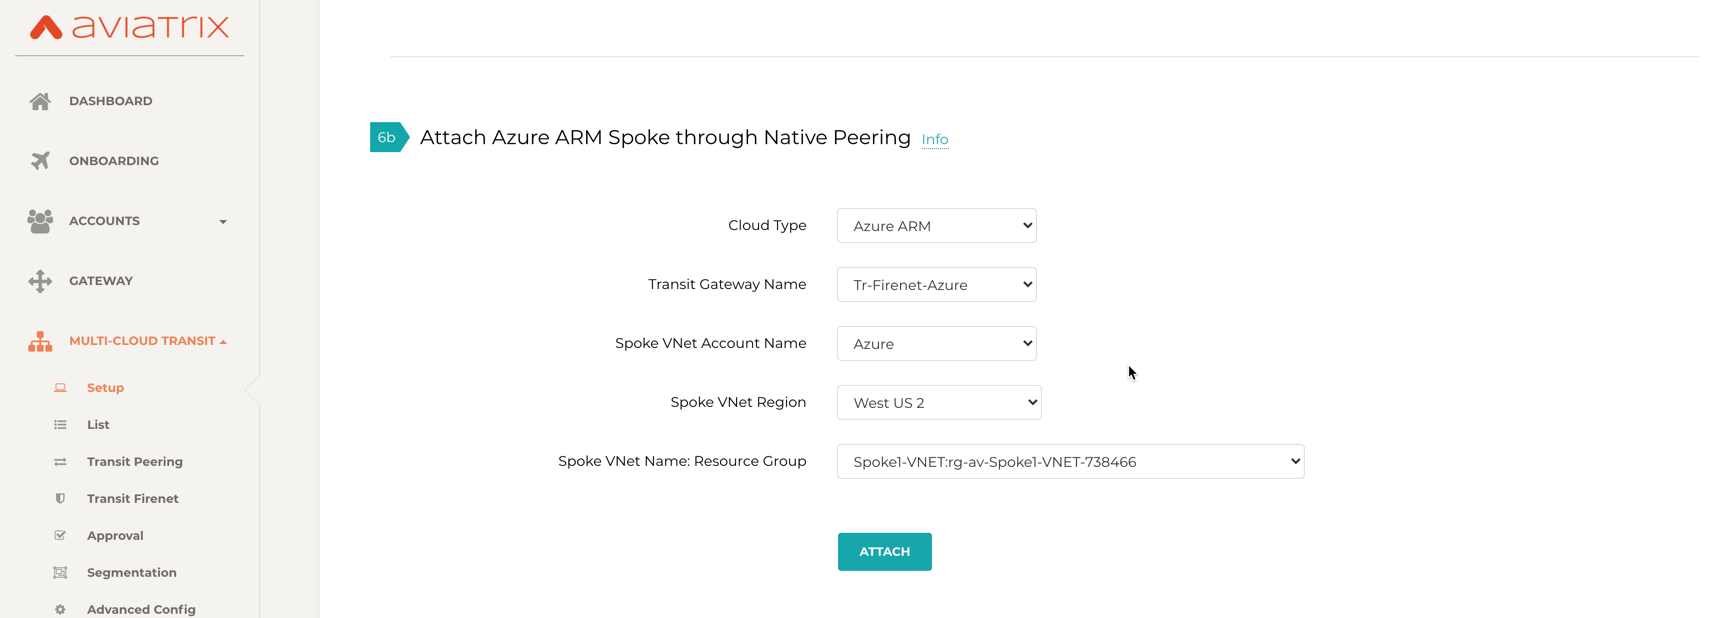Open the Info link
The width and height of the screenshot is (1709, 618).
point(934,139)
